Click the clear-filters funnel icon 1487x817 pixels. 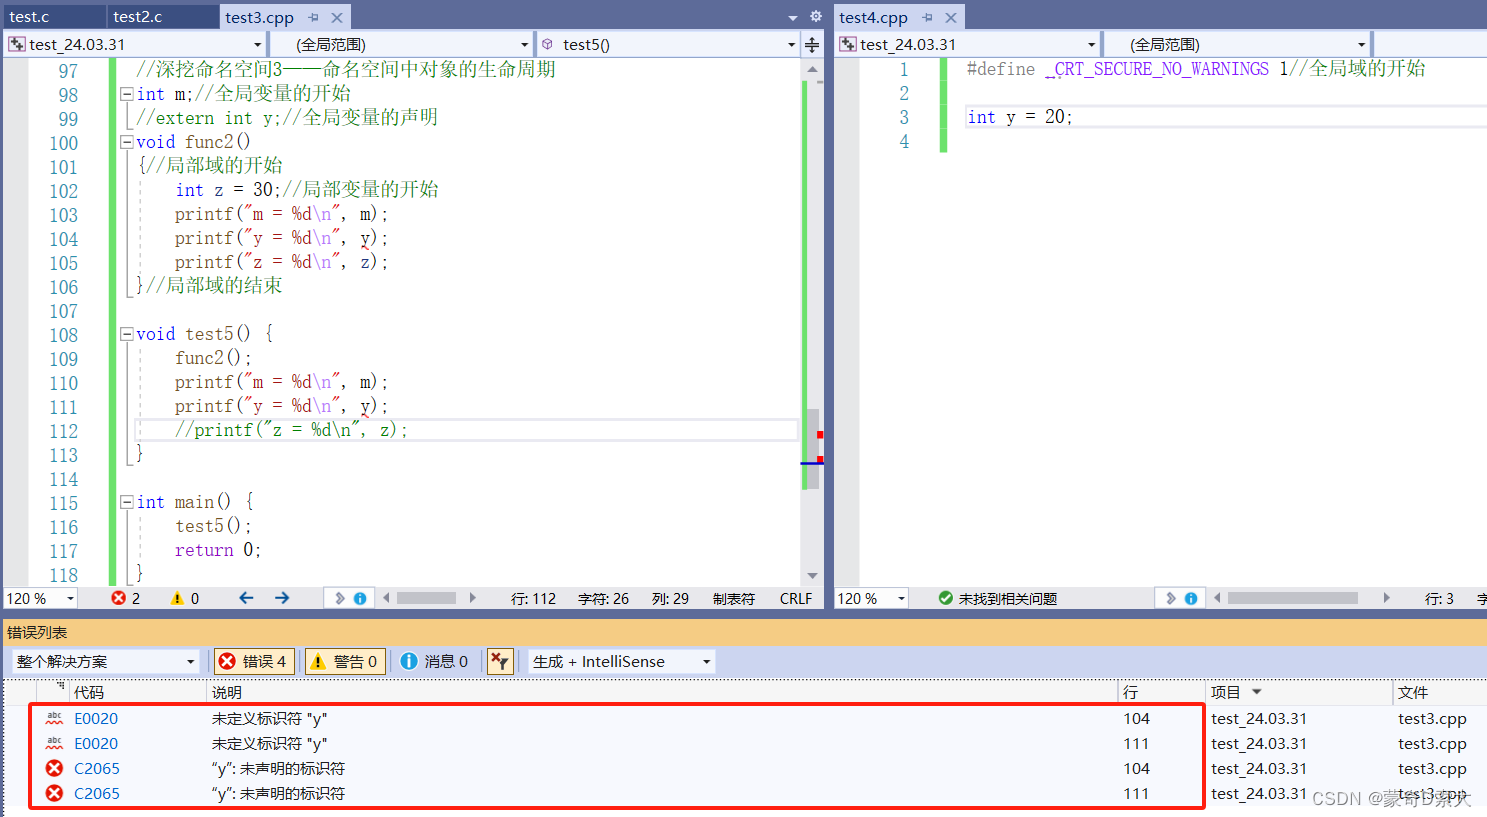500,661
